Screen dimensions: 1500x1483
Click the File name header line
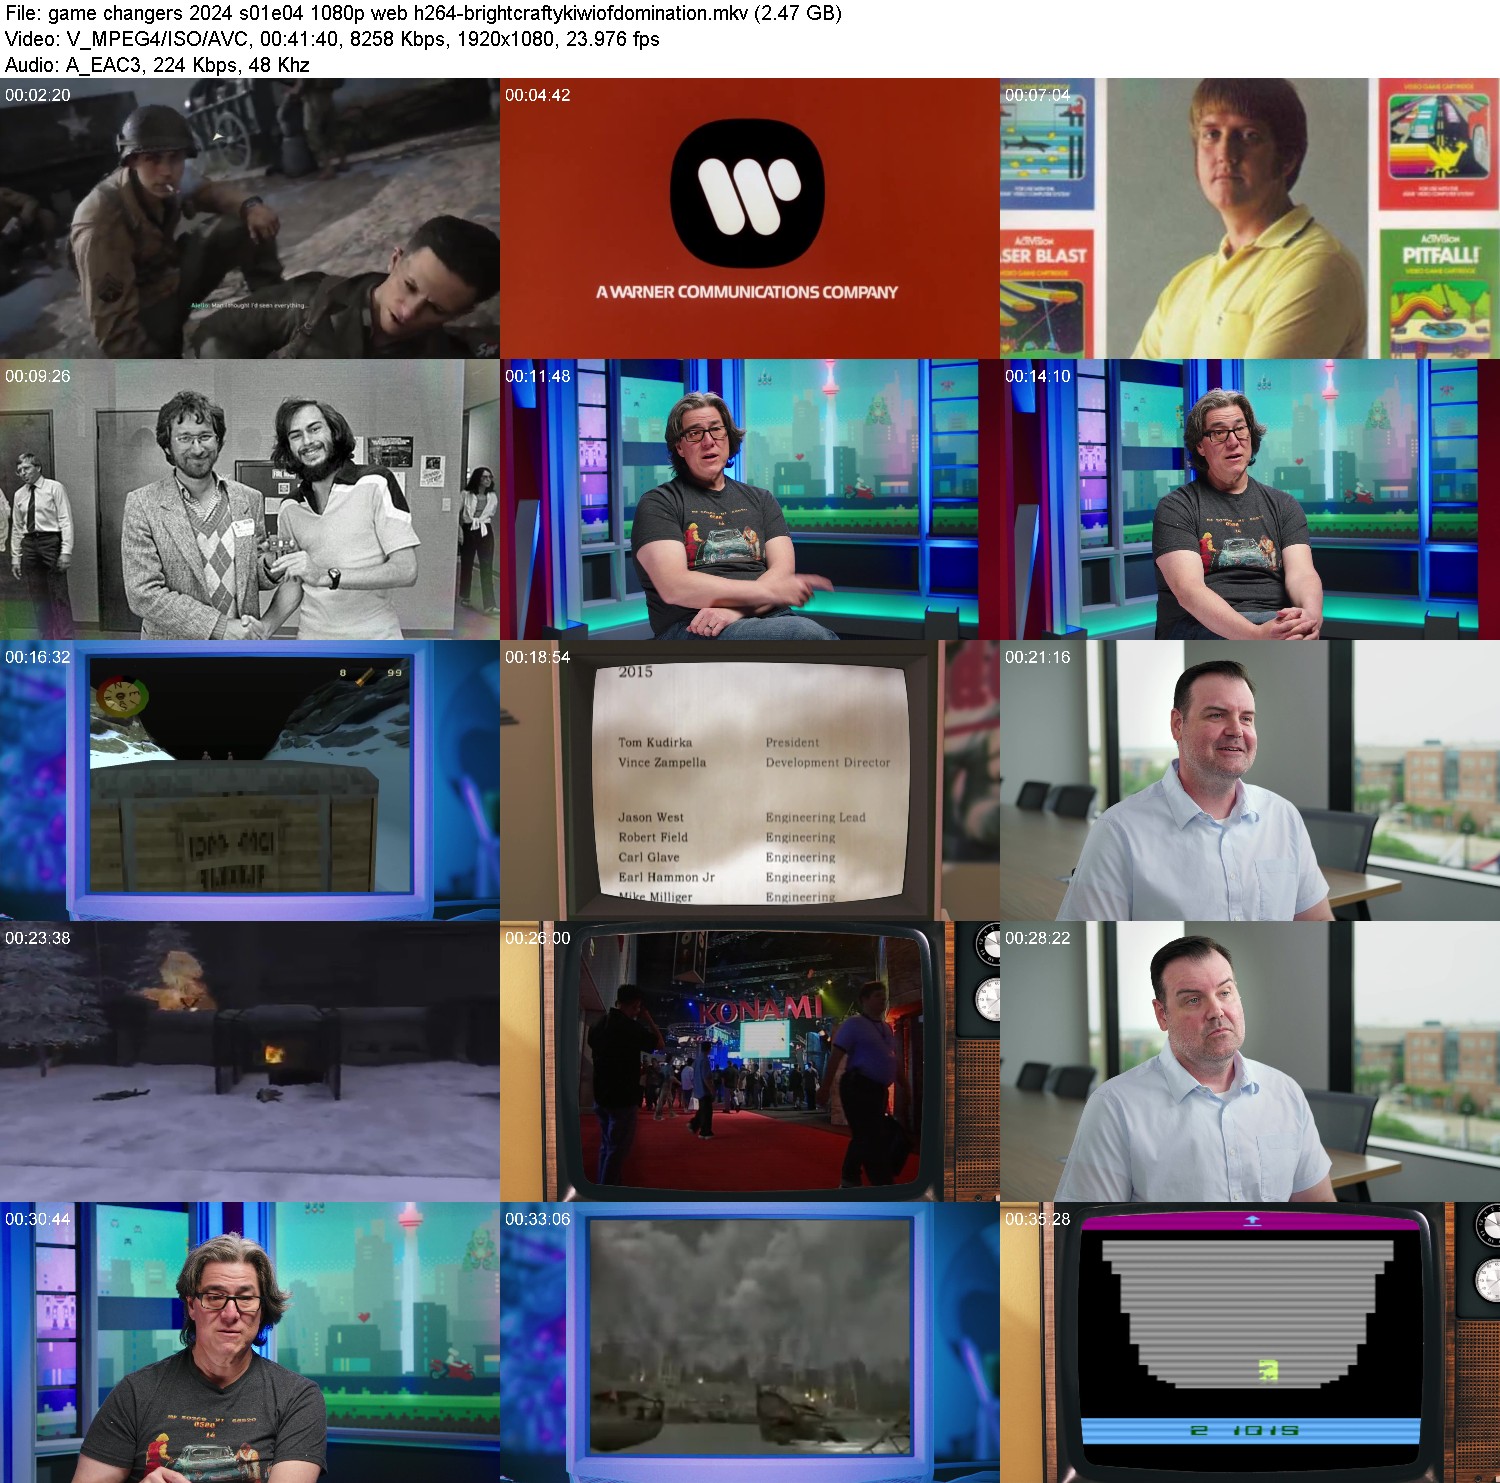point(423,13)
